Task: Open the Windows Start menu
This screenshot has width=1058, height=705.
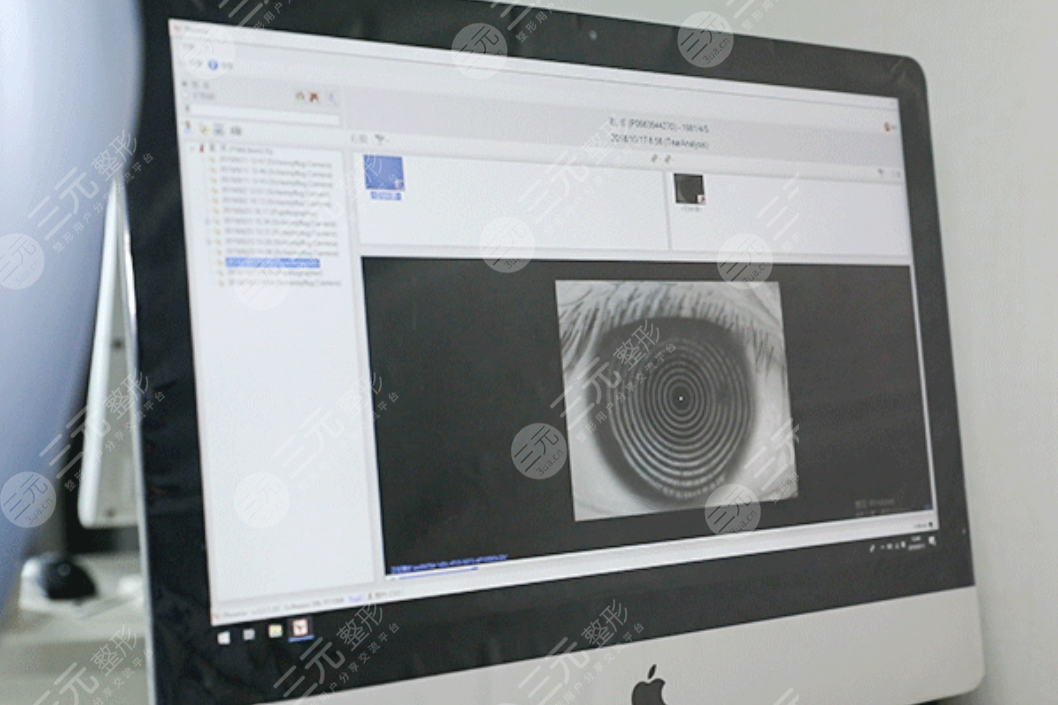Action: tap(223, 637)
